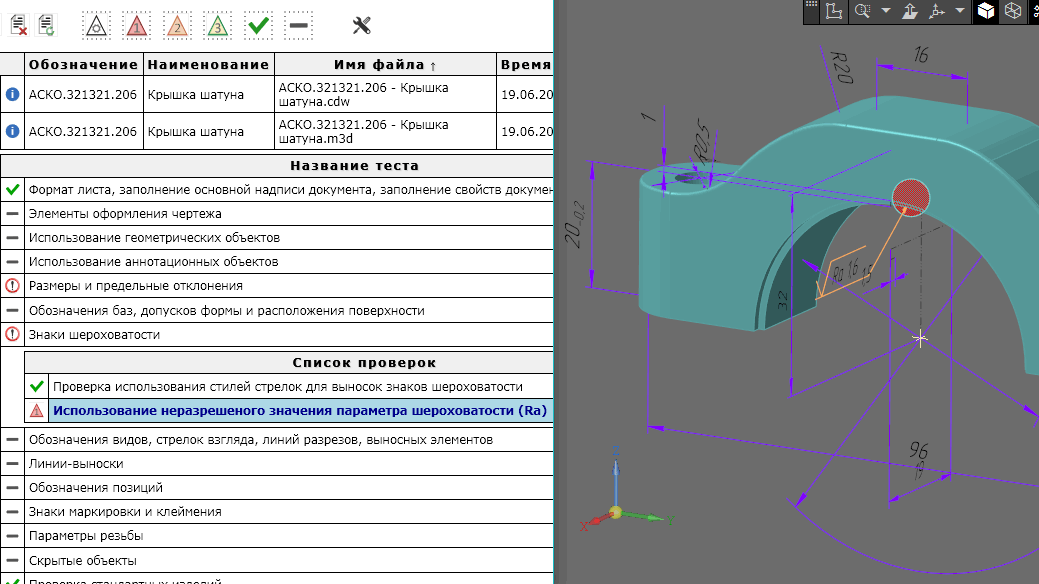Toggle the level 1 red triangle error filter
The image size is (1039, 584).
137,25
